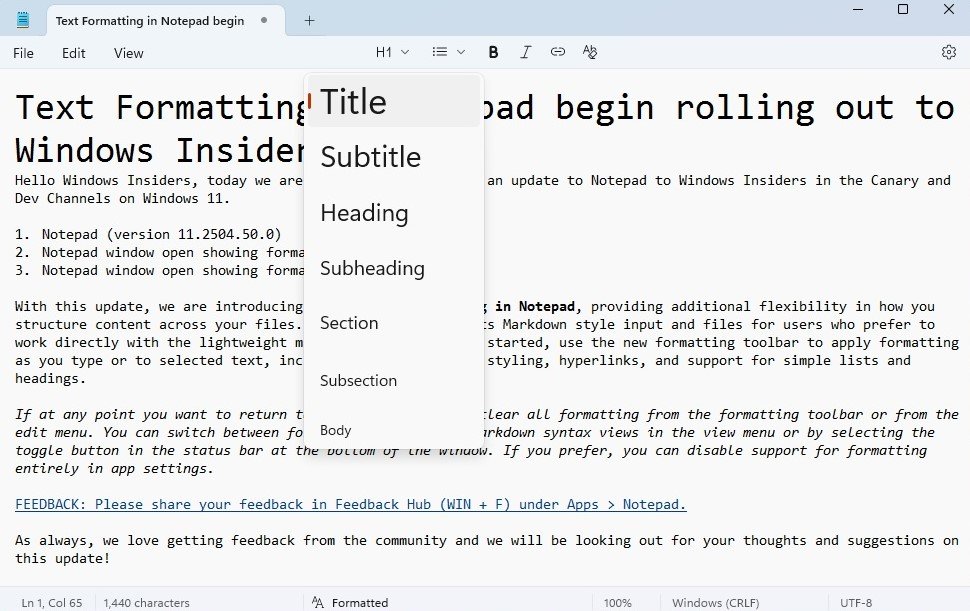Insert a hyperlink with the link icon
This screenshot has height=611, width=970.
coord(557,53)
